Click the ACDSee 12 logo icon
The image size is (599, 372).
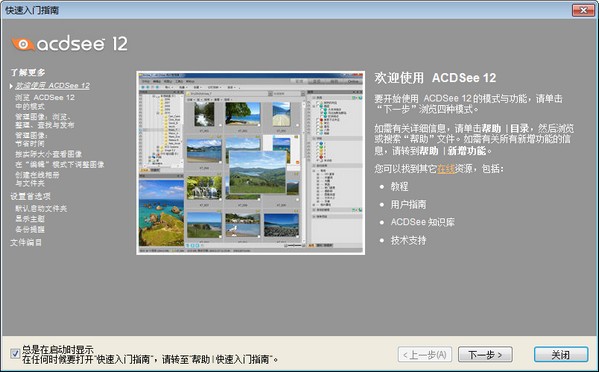tap(23, 44)
